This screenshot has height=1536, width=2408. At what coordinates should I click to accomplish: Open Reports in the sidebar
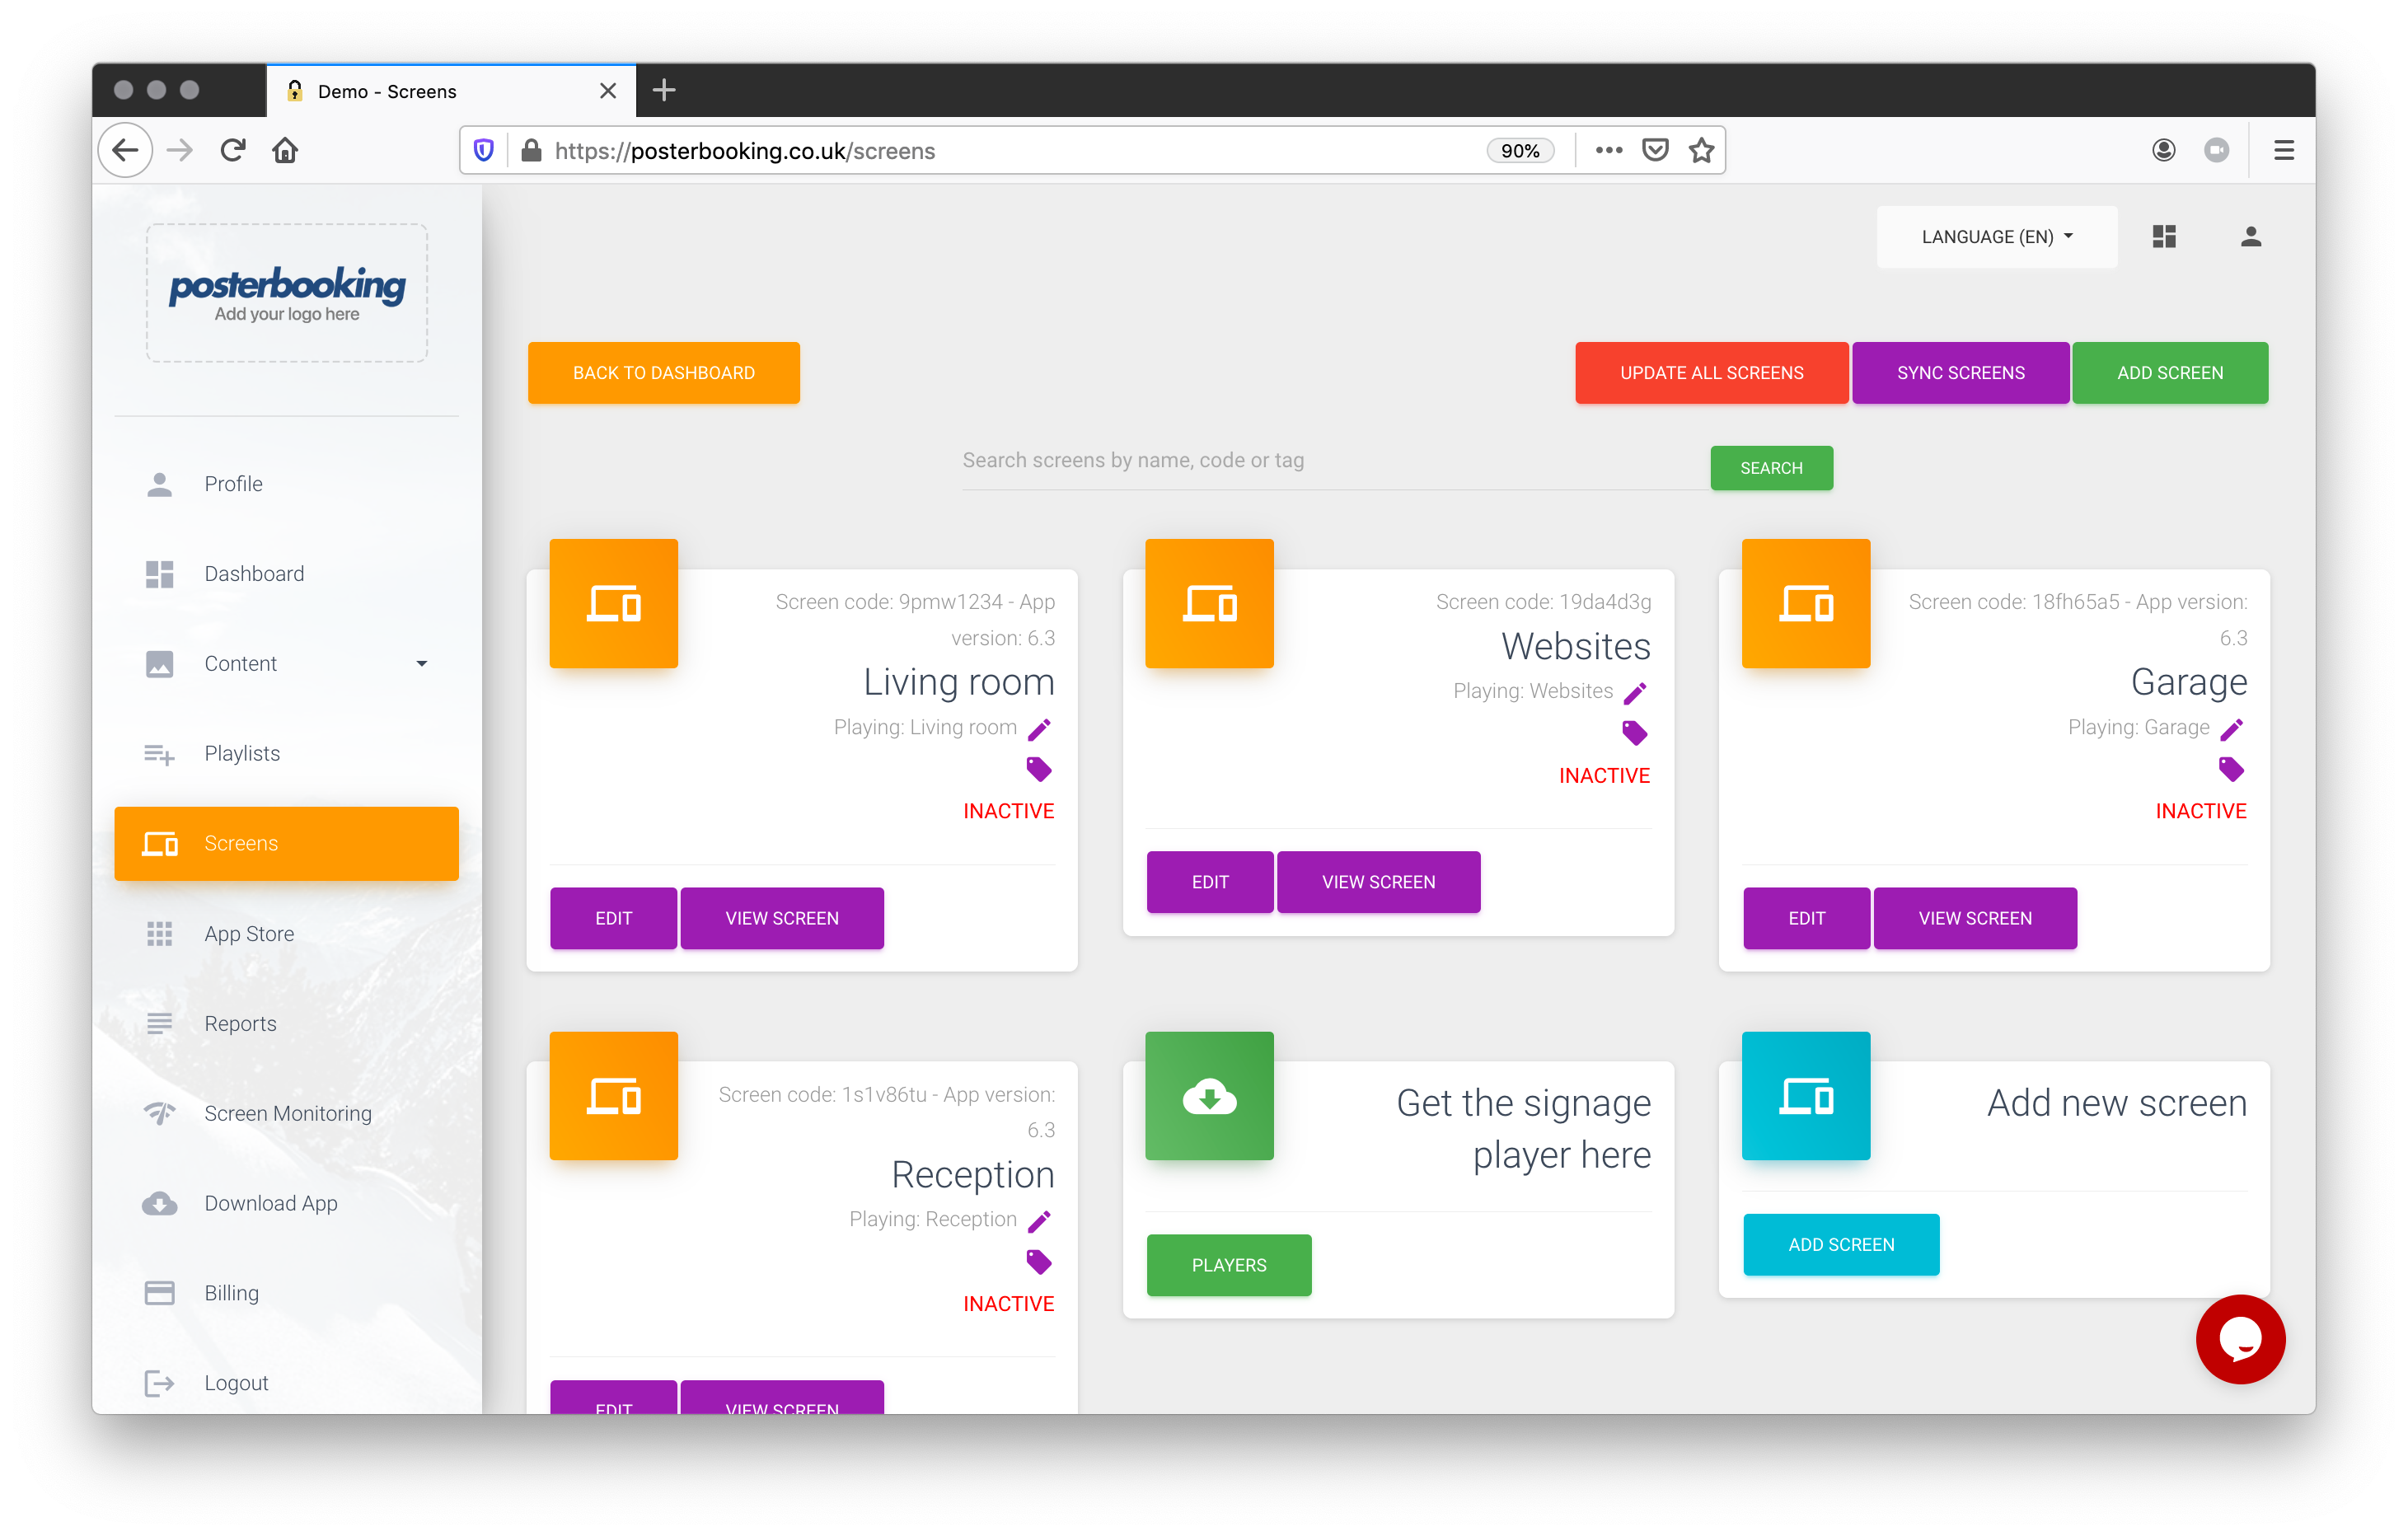click(287, 1023)
